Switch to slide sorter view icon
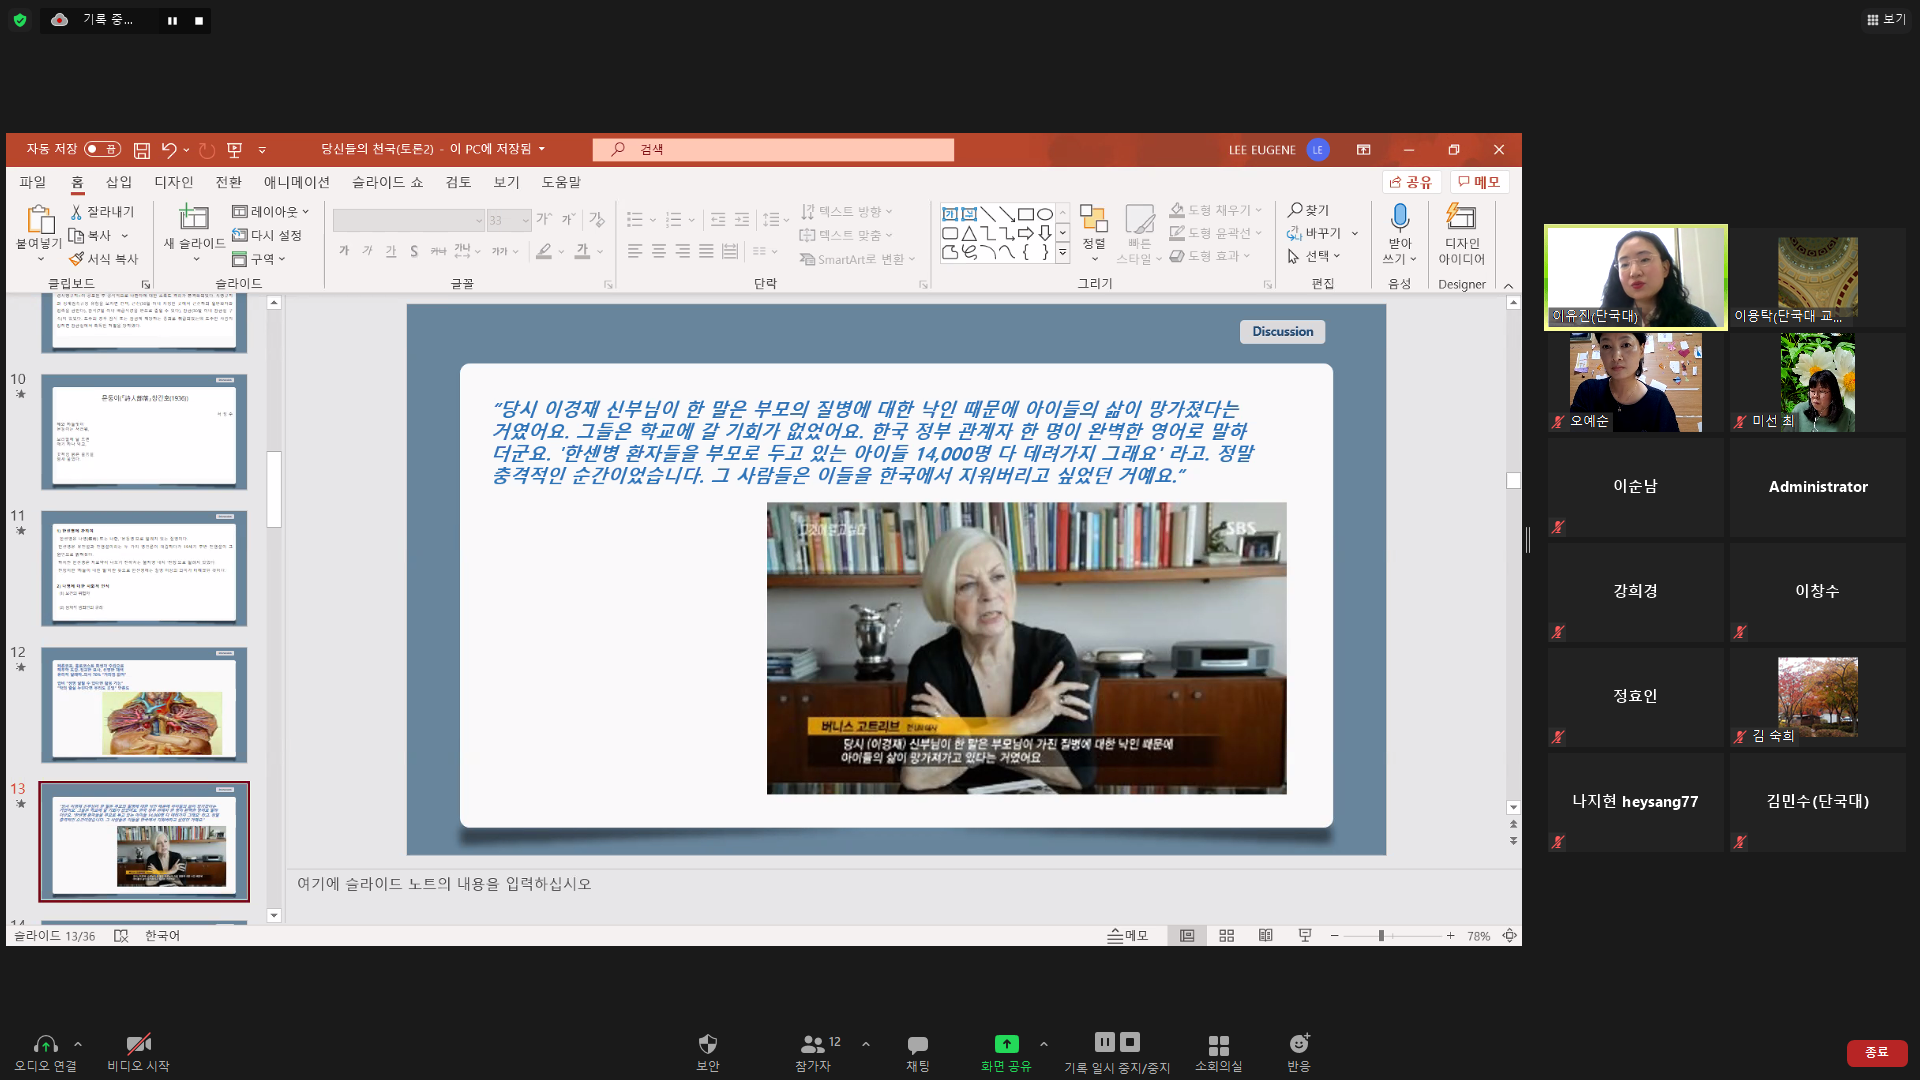1920x1080 pixels. (x=1226, y=936)
